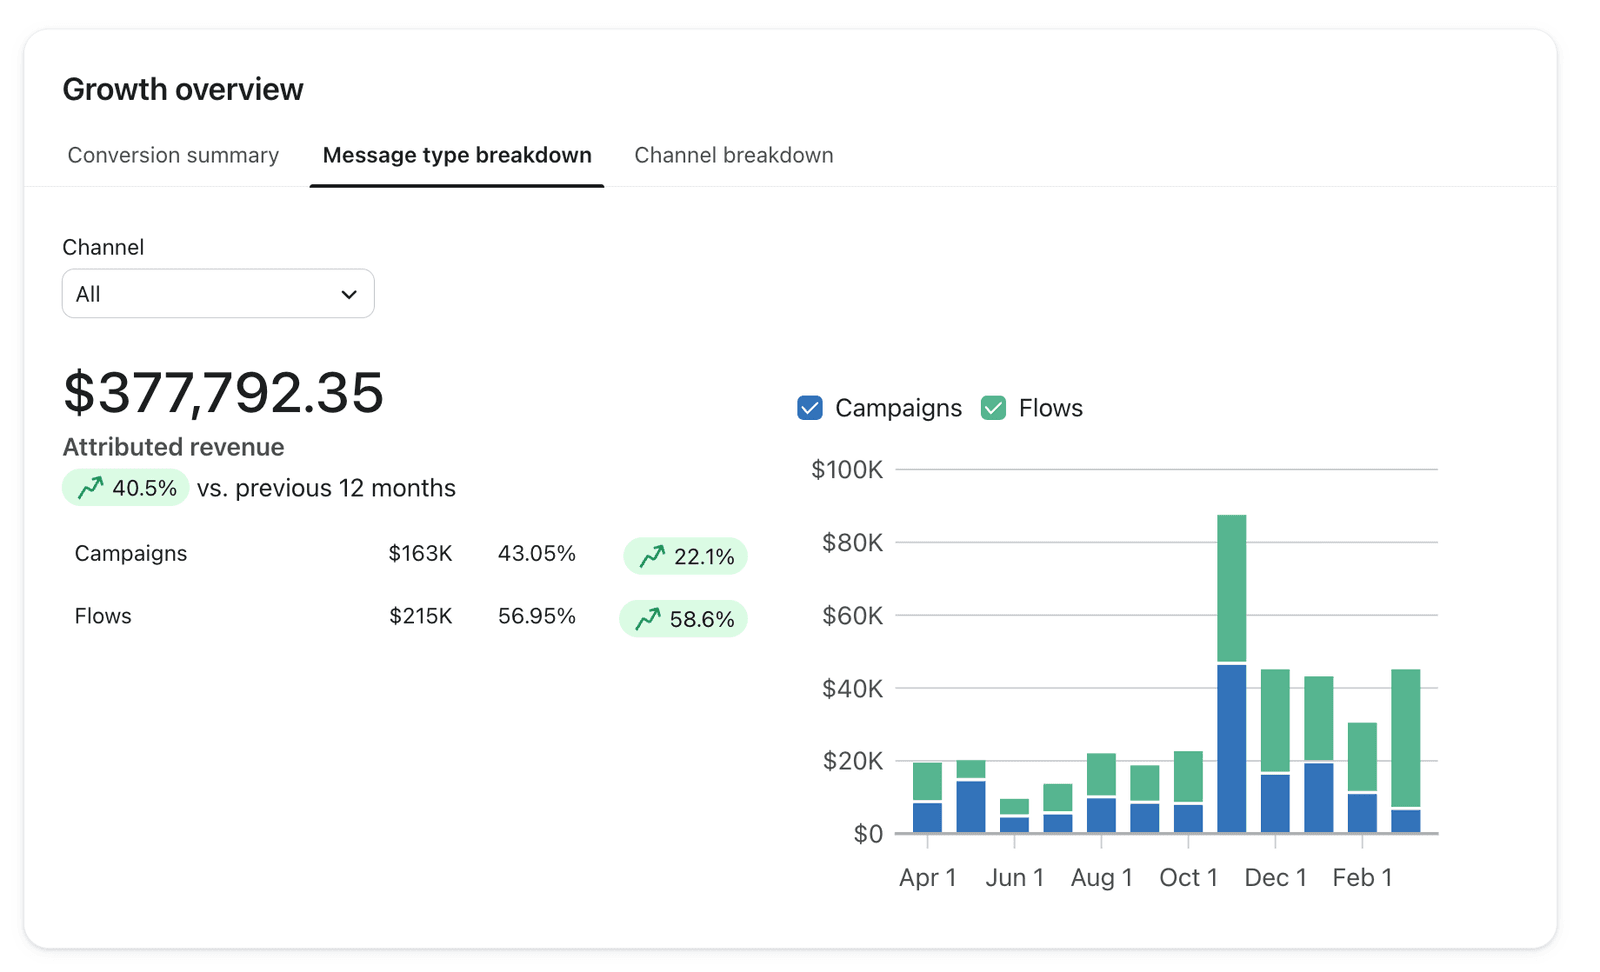Viewport: 1600px width, 972px height.
Task: Uncheck the Campaigns legend checkbox
Action: click(x=810, y=408)
